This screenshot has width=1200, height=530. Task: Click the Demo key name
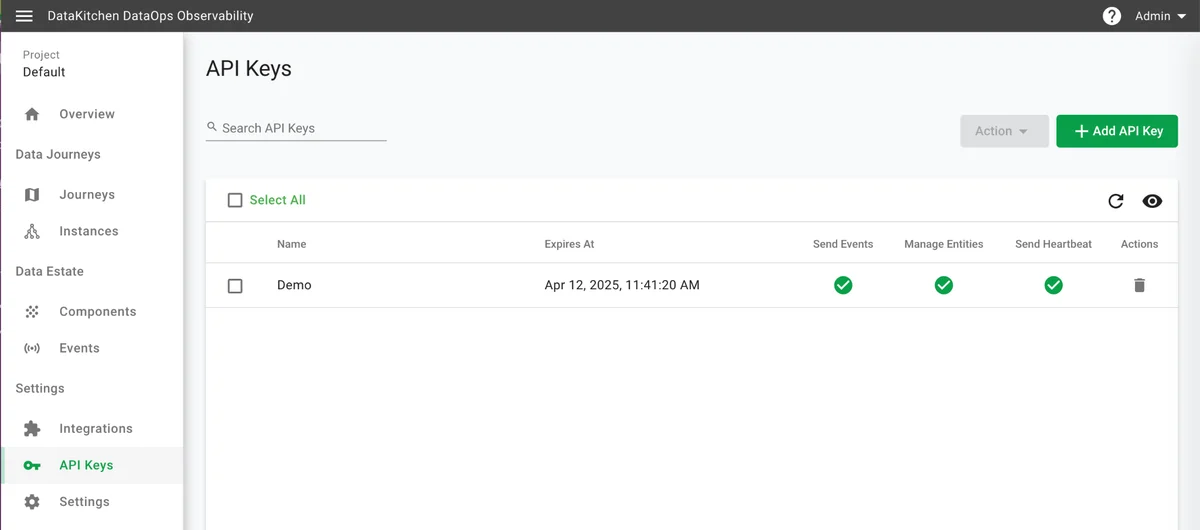294,285
